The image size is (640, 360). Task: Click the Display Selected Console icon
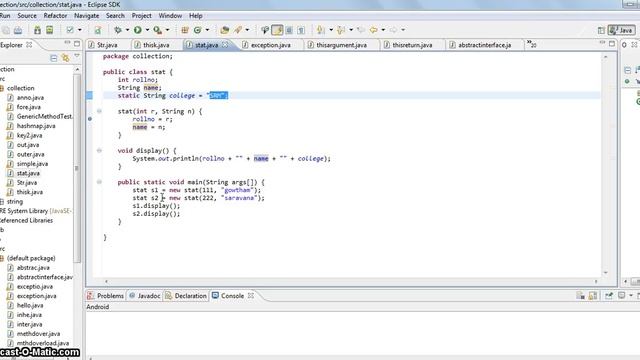click(x=622, y=296)
